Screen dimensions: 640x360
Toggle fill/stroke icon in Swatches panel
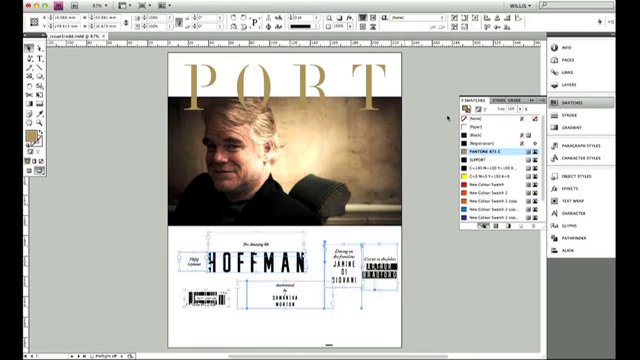click(x=466, y=109)
